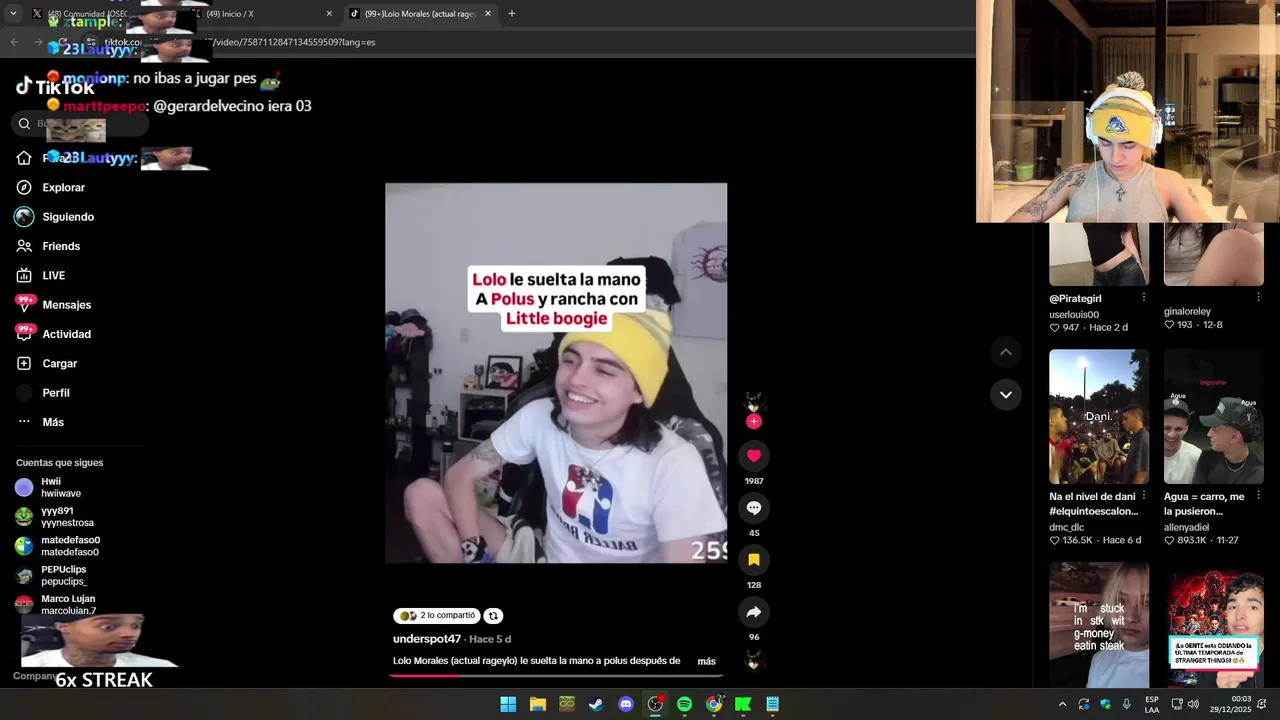Go to previous video with up chevron

[x=1006, y=352]
